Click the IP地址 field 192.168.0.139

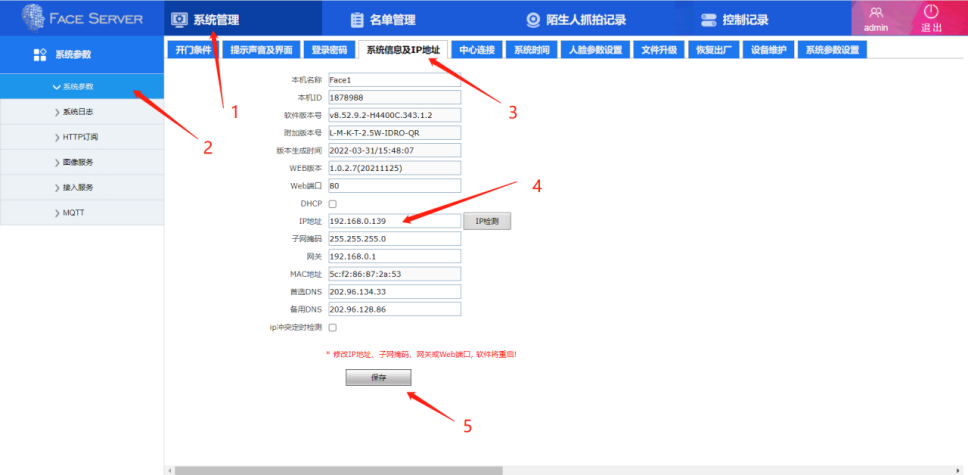point(394,221)
